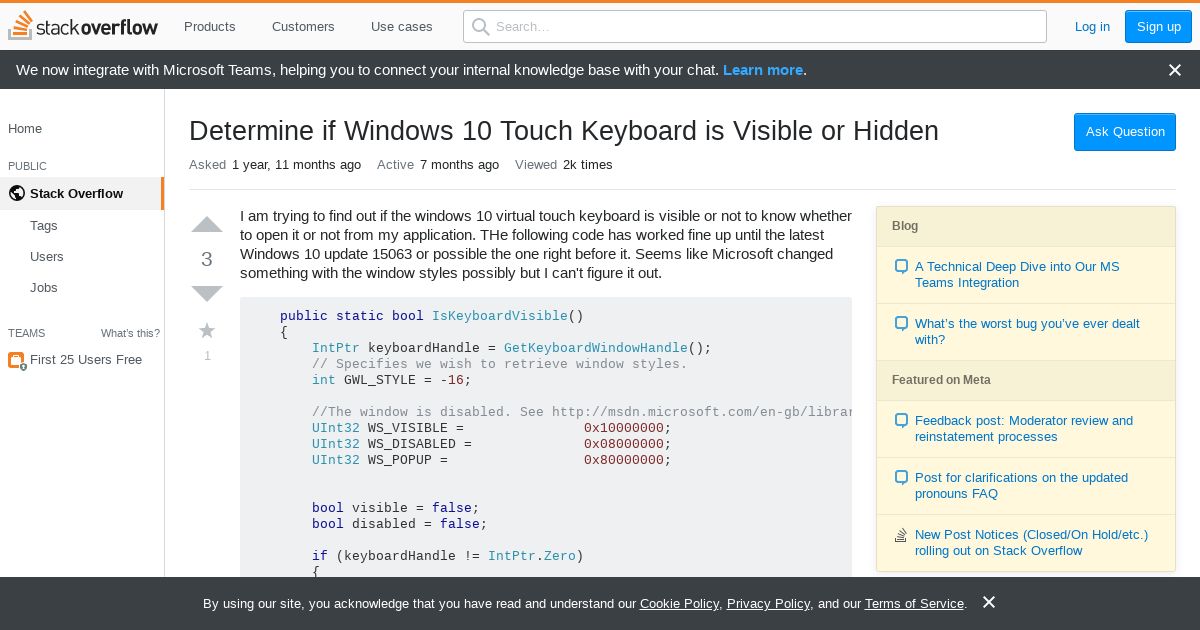This screenshot has height=630, width=1200.
Task: Click chat icon beside worst bug post
Action: coord(901,324)
